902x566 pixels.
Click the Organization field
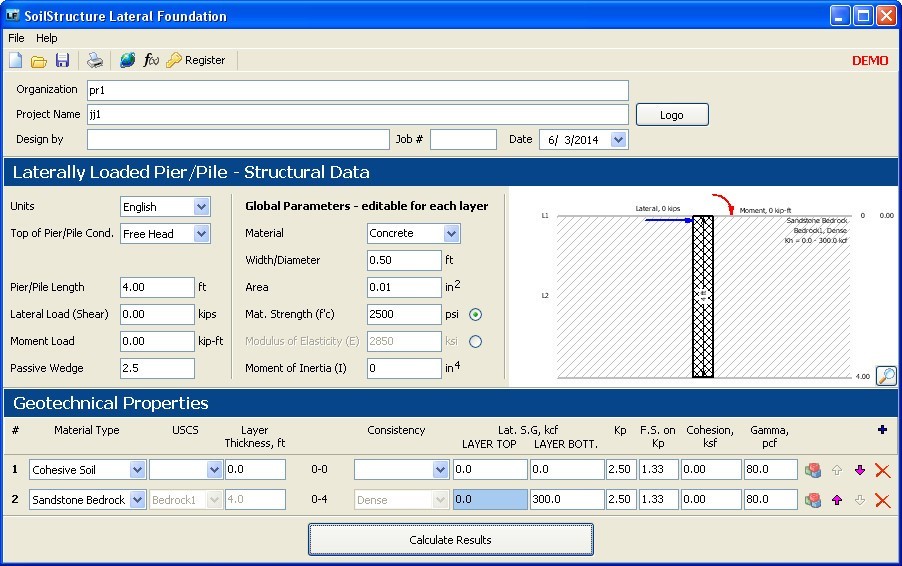click(x=357, y=90)
